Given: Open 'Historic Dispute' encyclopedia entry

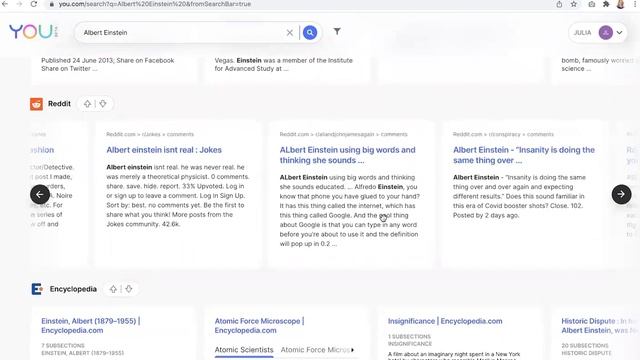Looking at the screenshot, I should pos(600,326).
